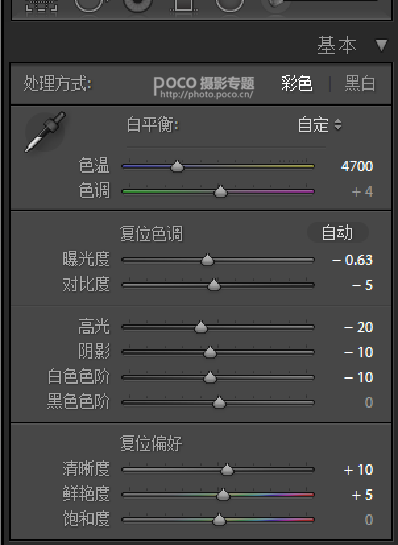
Task: Click the 鲜艳度 vibrance slider handle
Action: pyautogui.click(x=223, y=495)
